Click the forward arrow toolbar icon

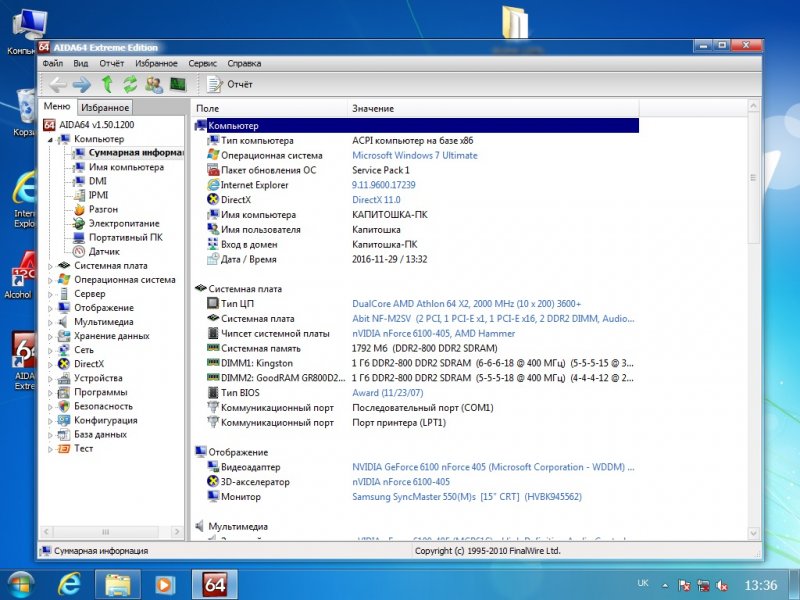pyautogui.click(x=82, y=84)
